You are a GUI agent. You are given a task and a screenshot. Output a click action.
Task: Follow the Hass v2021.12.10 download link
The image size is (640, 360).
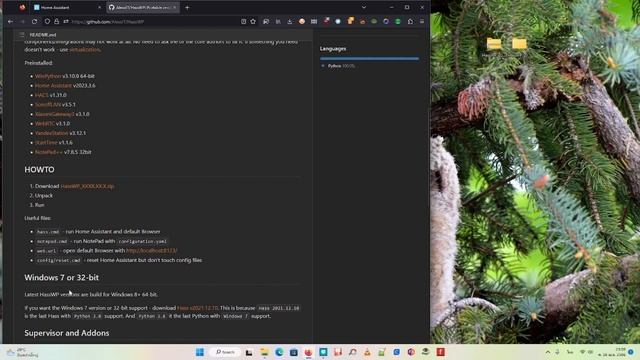pos(198,308)
